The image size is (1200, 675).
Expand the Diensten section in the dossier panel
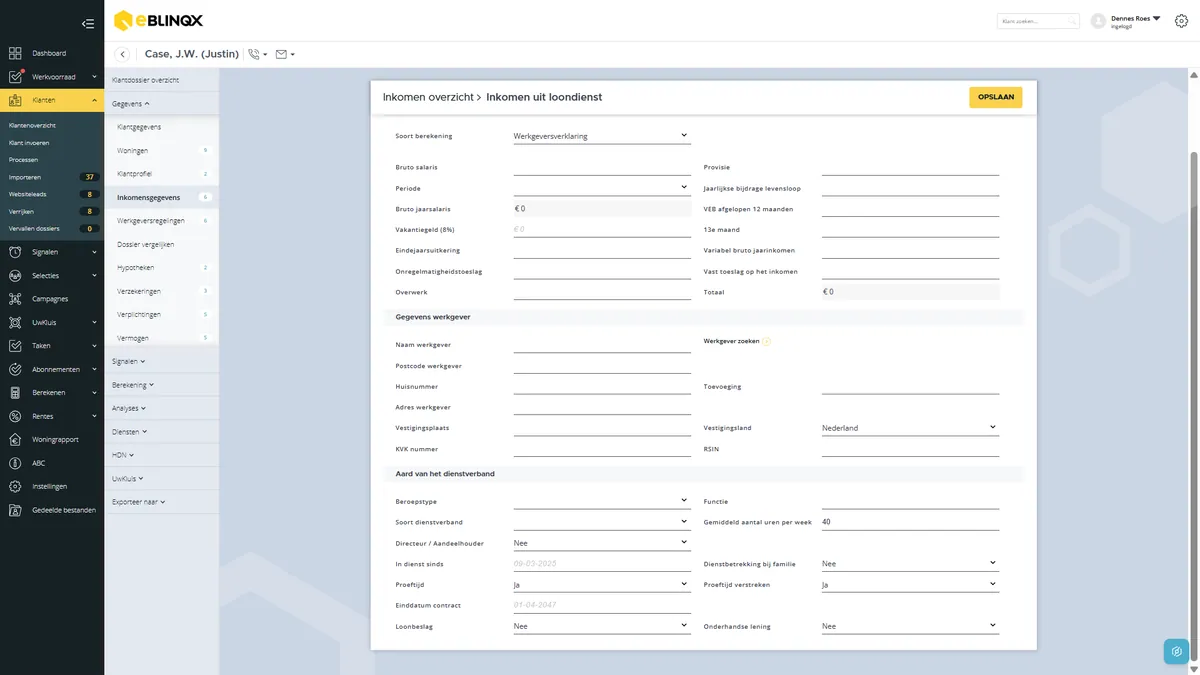pos(129,432)
